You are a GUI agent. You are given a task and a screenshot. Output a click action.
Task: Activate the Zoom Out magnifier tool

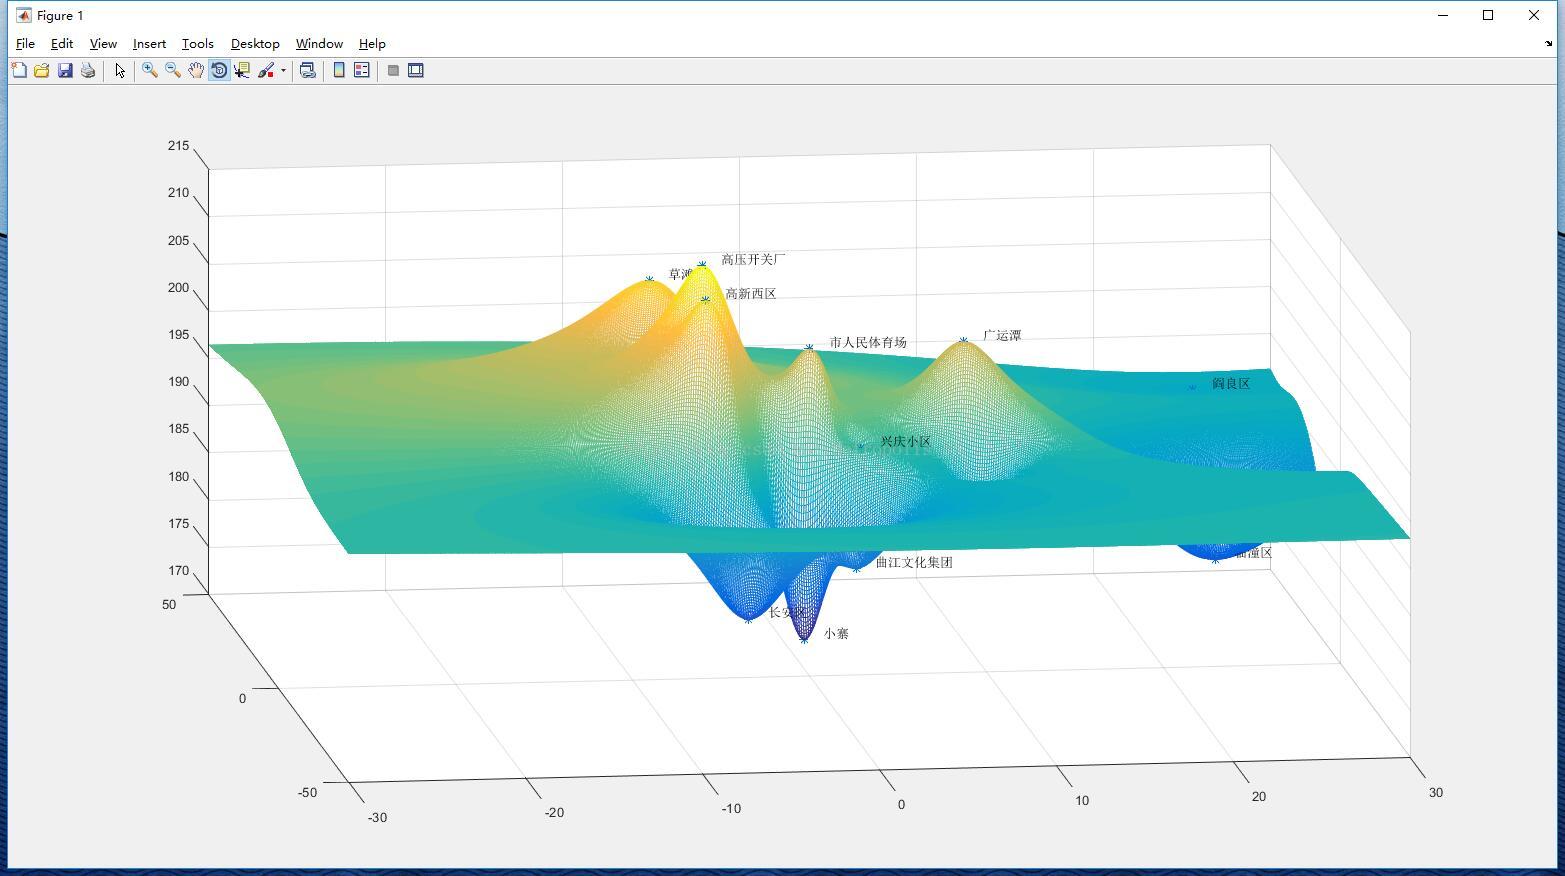173,70
